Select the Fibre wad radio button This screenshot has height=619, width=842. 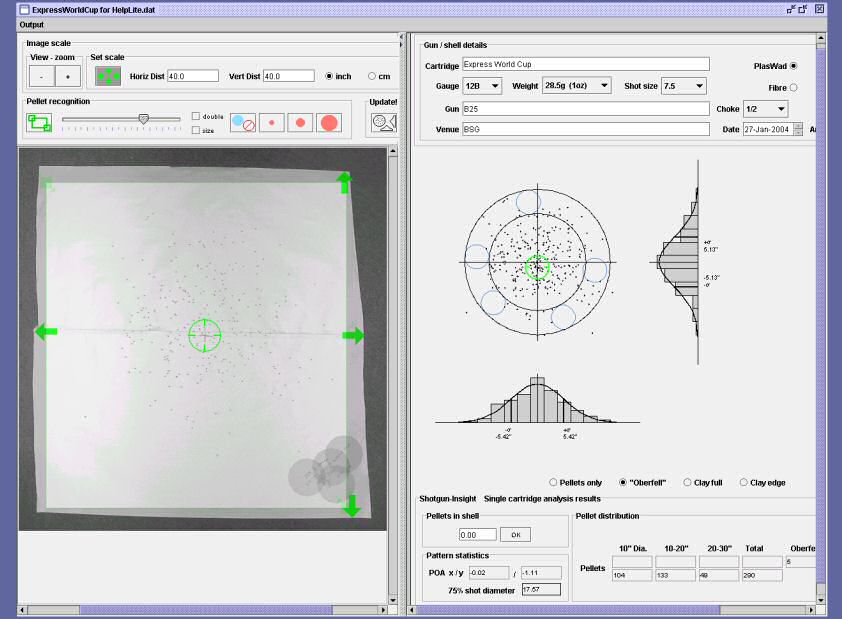coord(794,88)
